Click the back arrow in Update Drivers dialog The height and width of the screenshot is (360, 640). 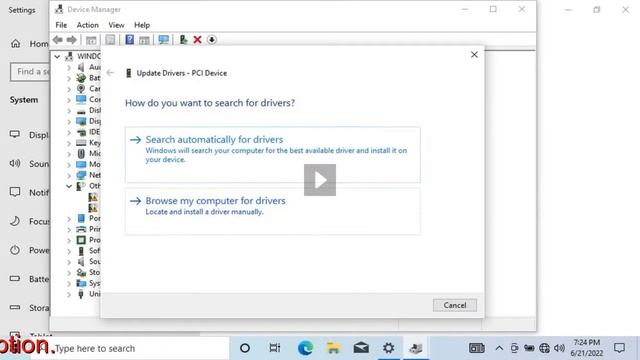click(x=110, y=73)
